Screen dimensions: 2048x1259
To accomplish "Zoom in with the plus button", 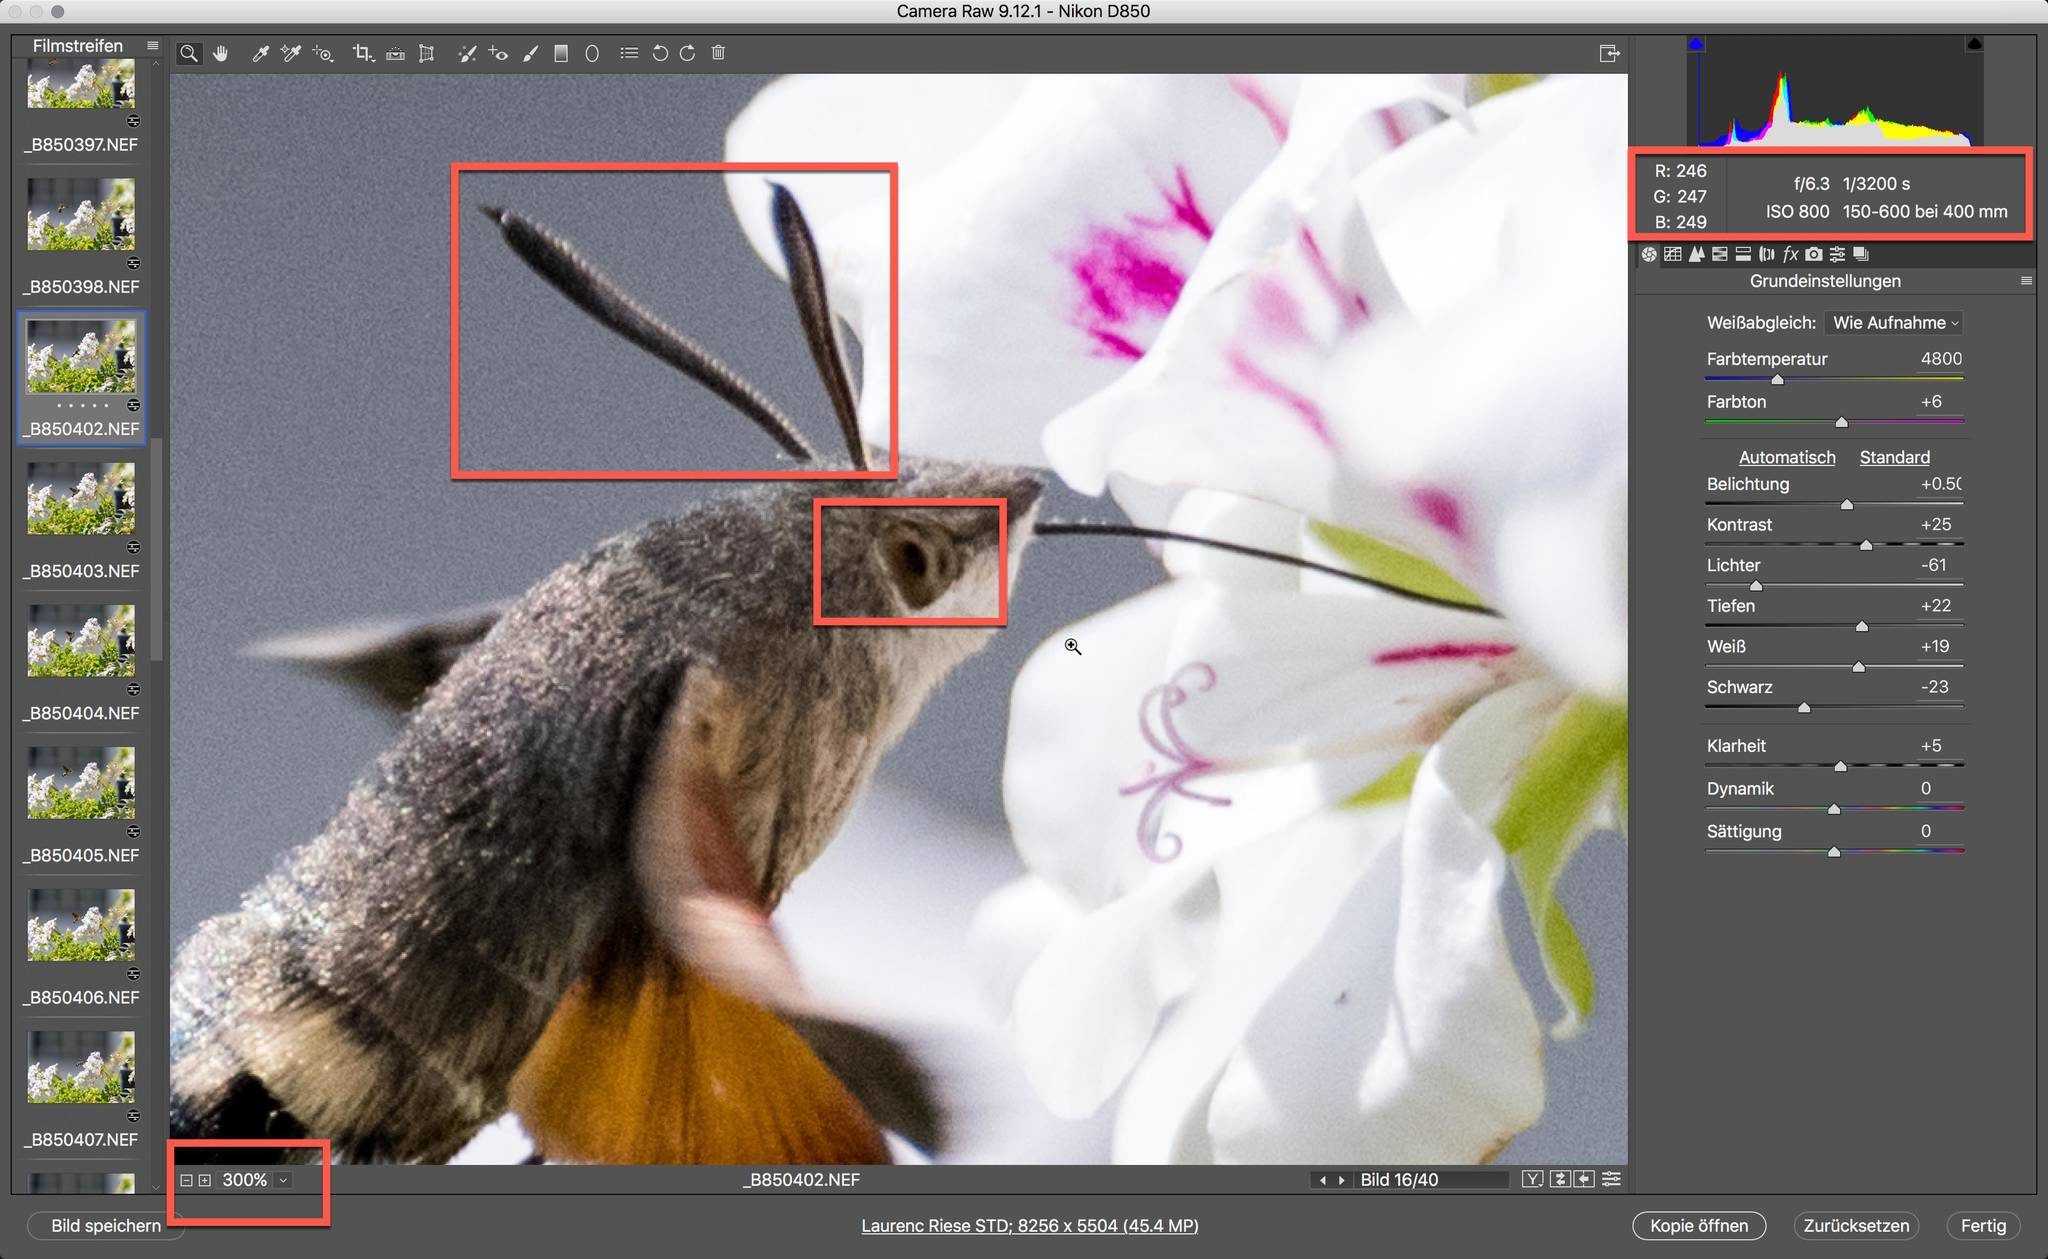I will point(205,1181).
